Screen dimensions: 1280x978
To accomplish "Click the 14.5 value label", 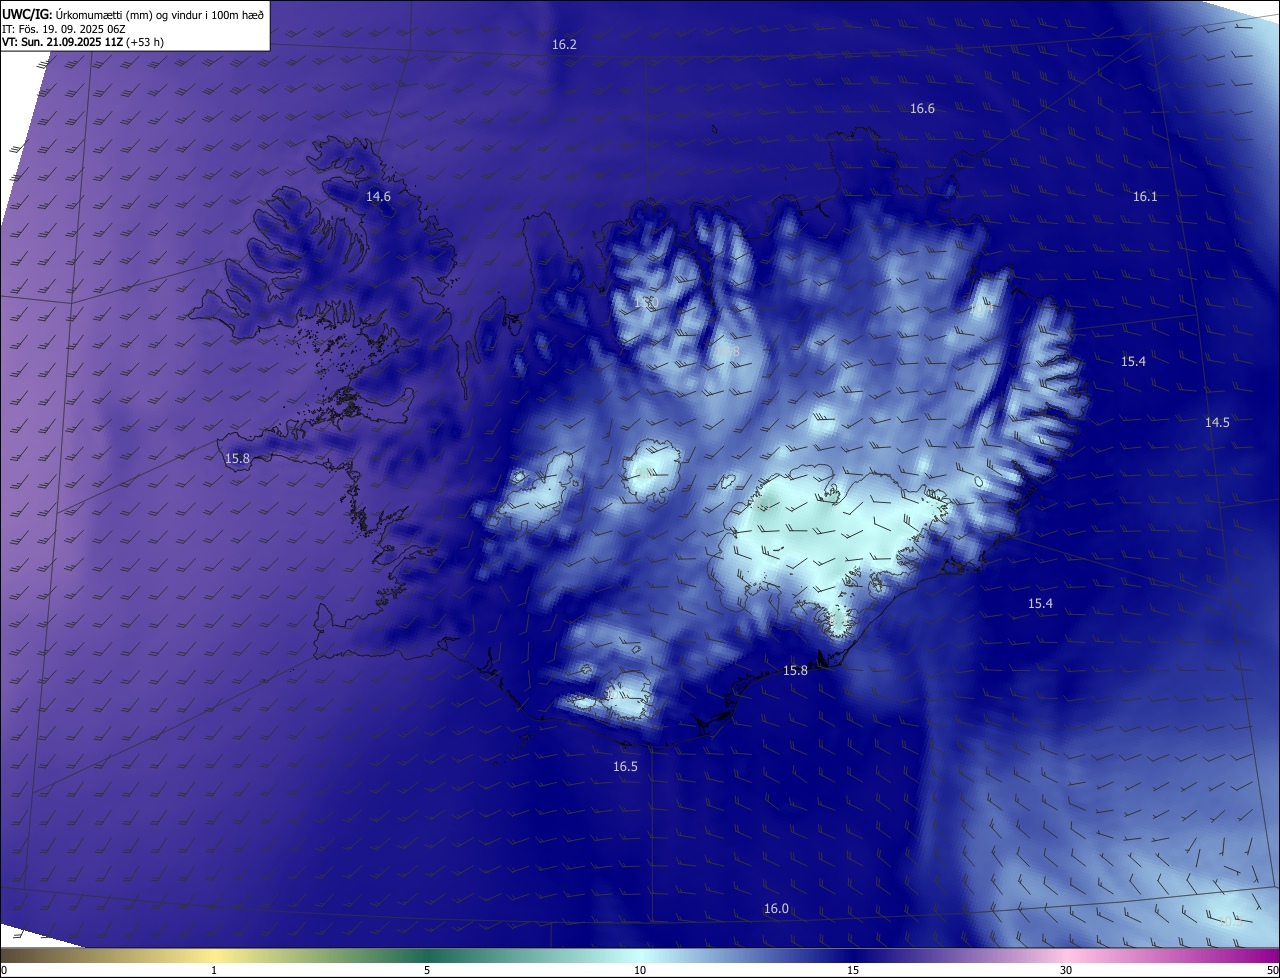I will coord(1217,423).
